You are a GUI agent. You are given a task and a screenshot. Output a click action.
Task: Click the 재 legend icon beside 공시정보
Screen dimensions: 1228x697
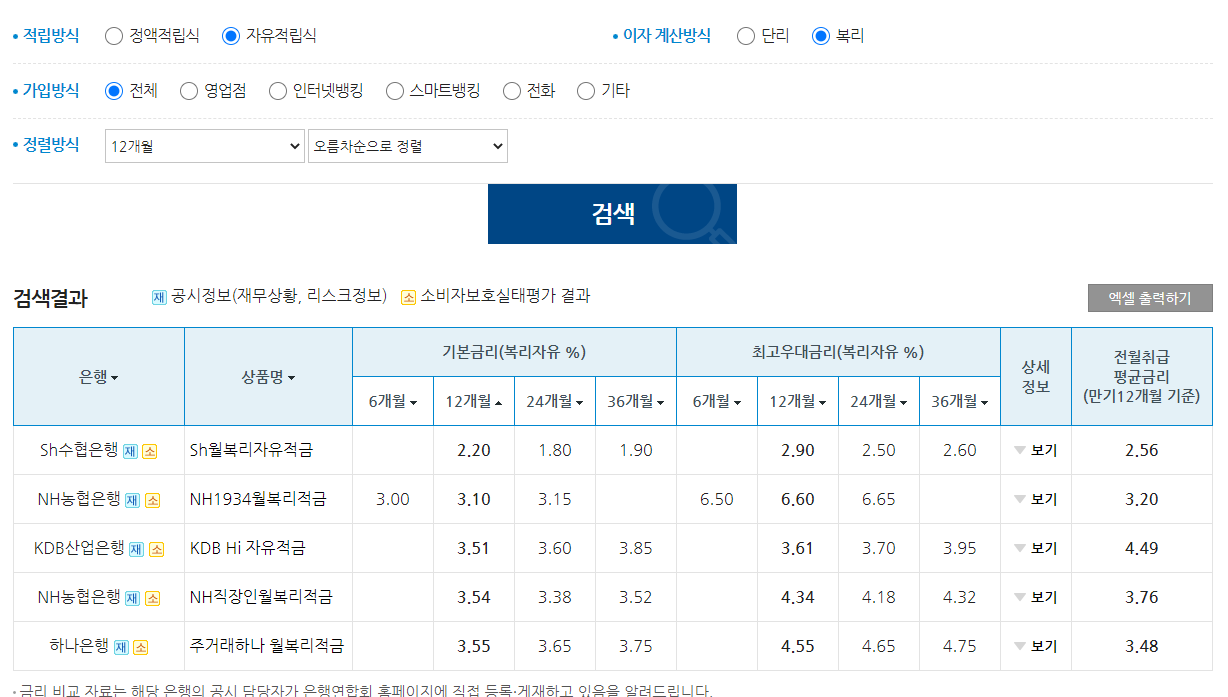click(x=159, y=297)
